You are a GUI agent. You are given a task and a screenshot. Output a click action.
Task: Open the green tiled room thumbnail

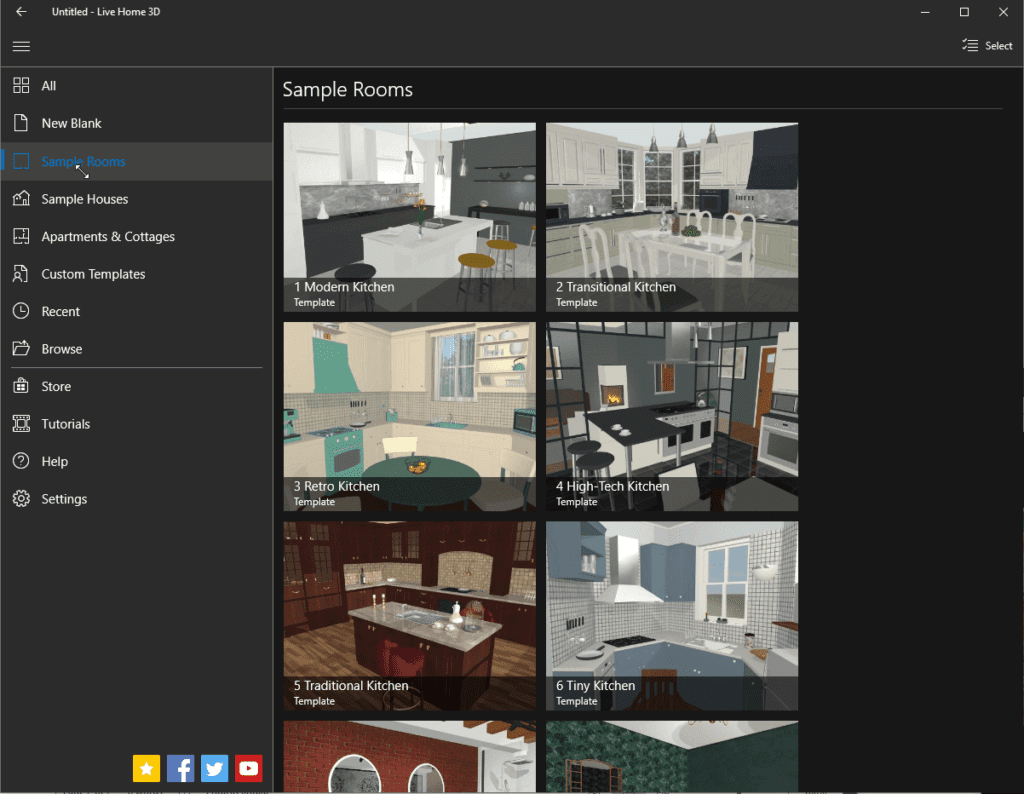coord(672,756)
